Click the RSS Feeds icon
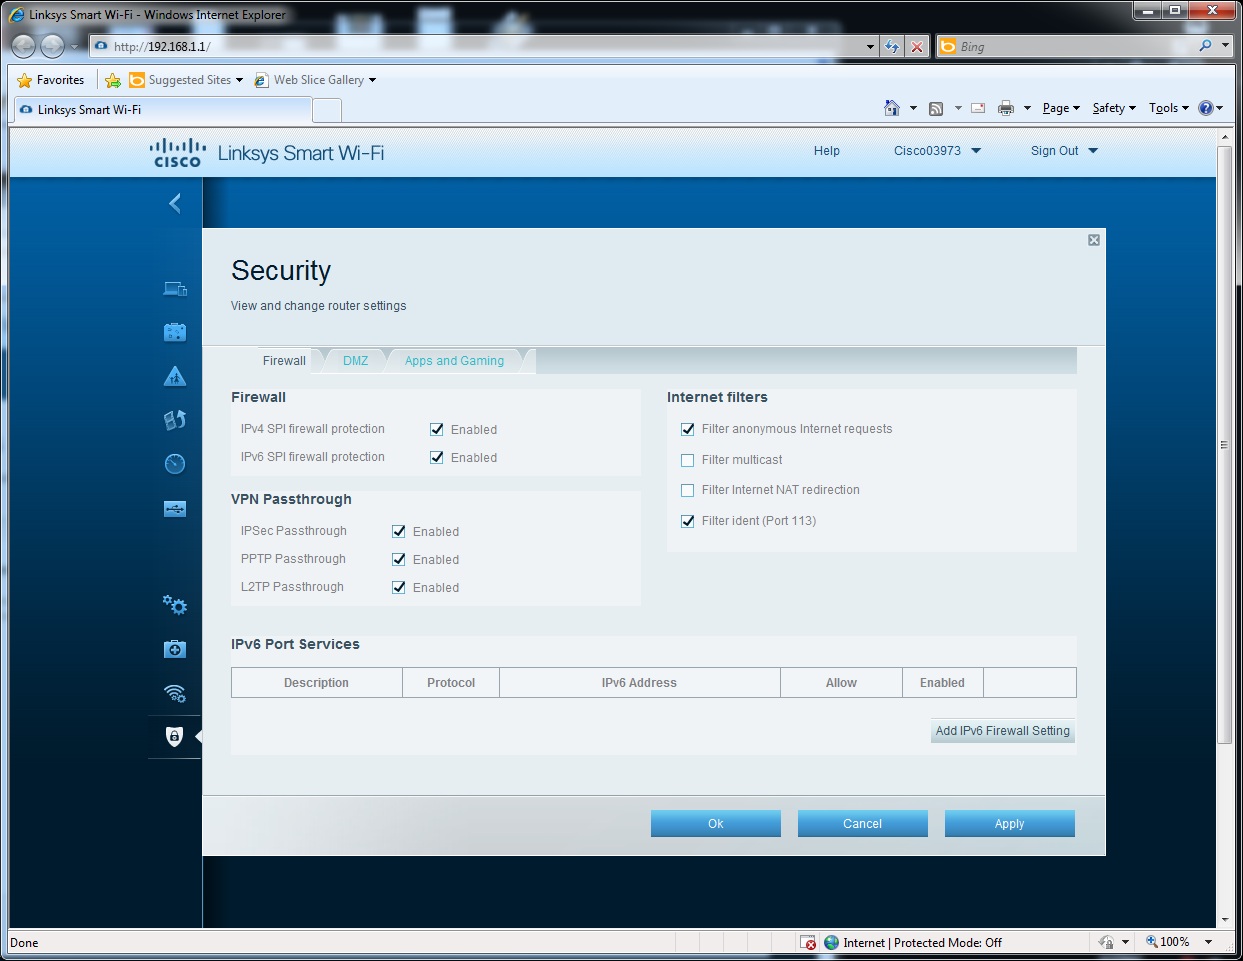This screenshot has width=1243, height=961. point(936,108)
